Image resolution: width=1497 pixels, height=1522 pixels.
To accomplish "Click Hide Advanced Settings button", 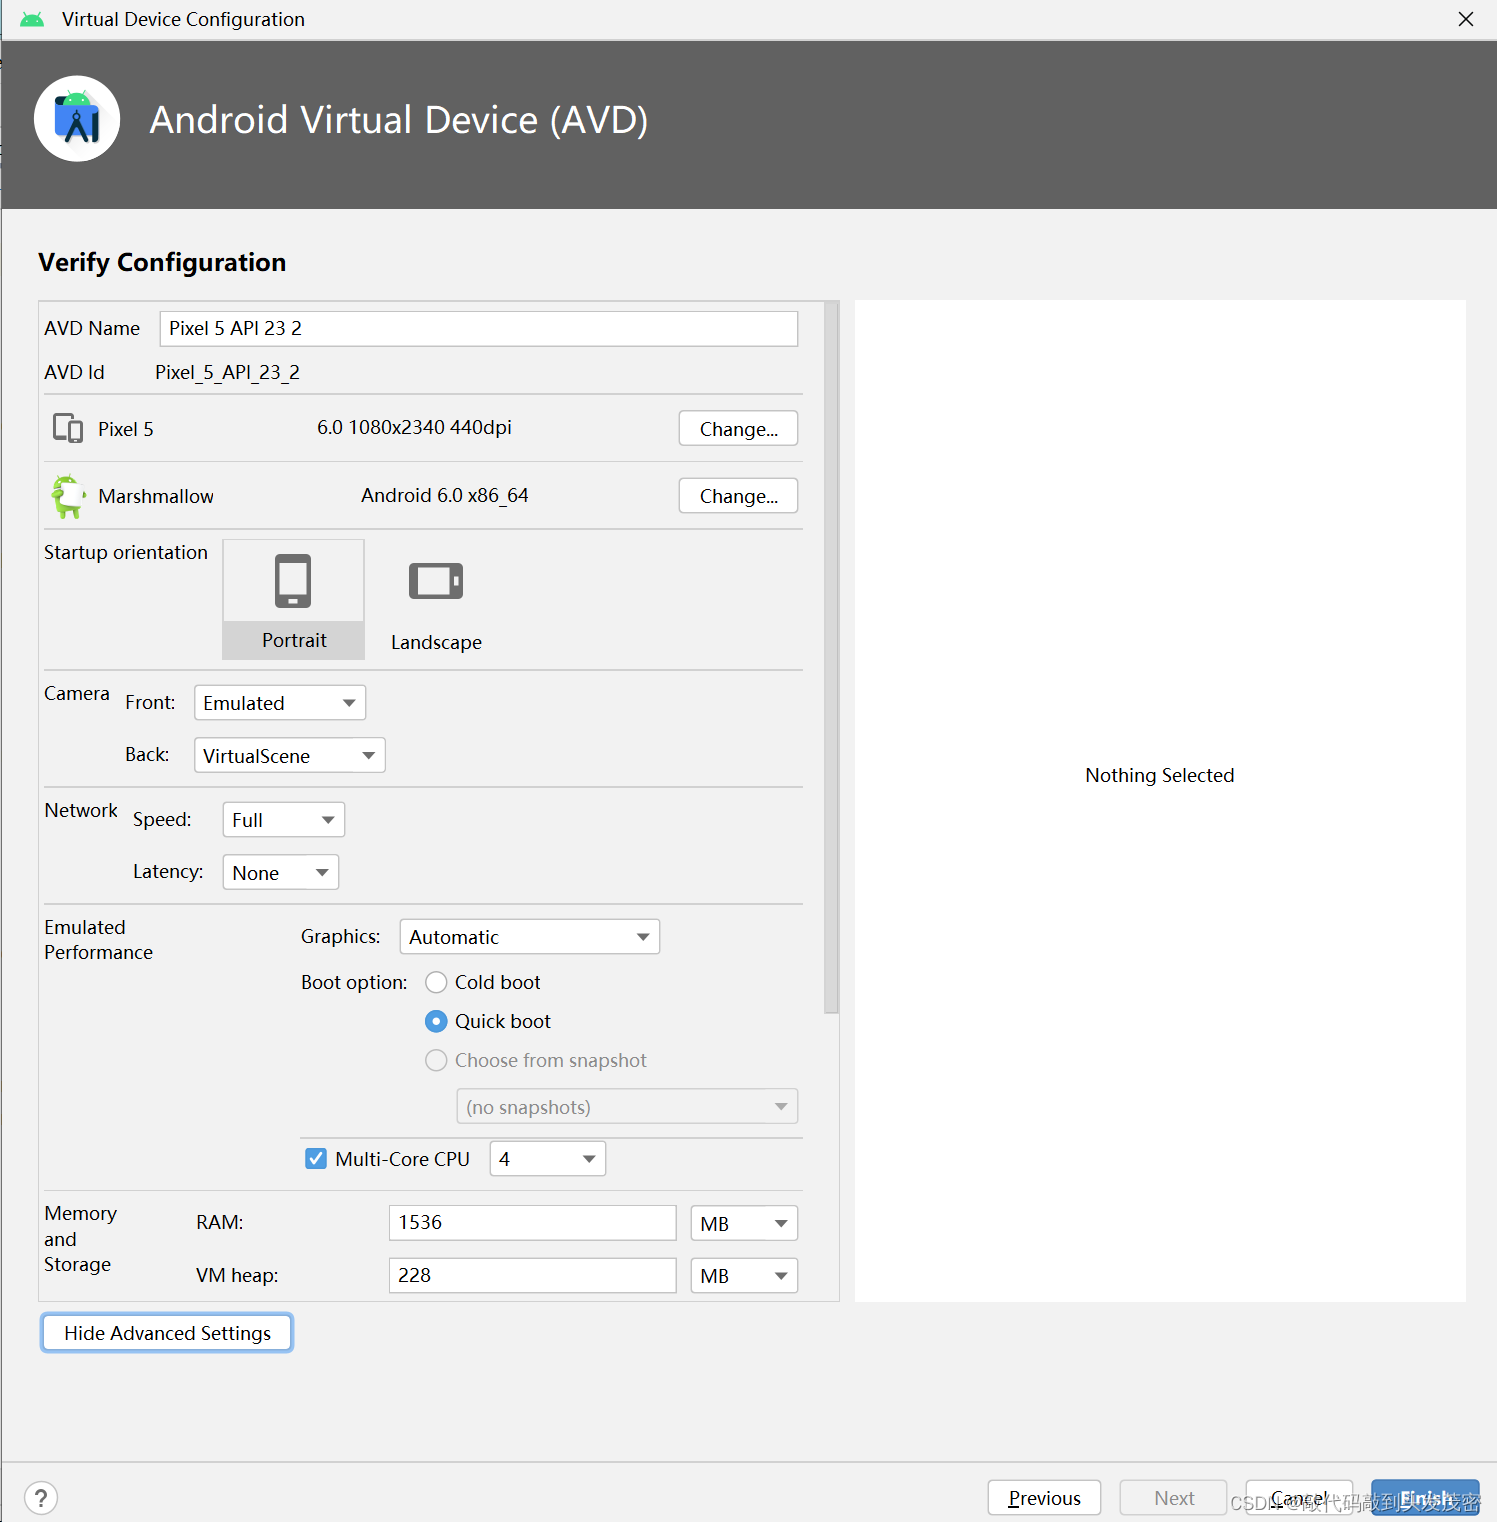I will click(167, 1332).
